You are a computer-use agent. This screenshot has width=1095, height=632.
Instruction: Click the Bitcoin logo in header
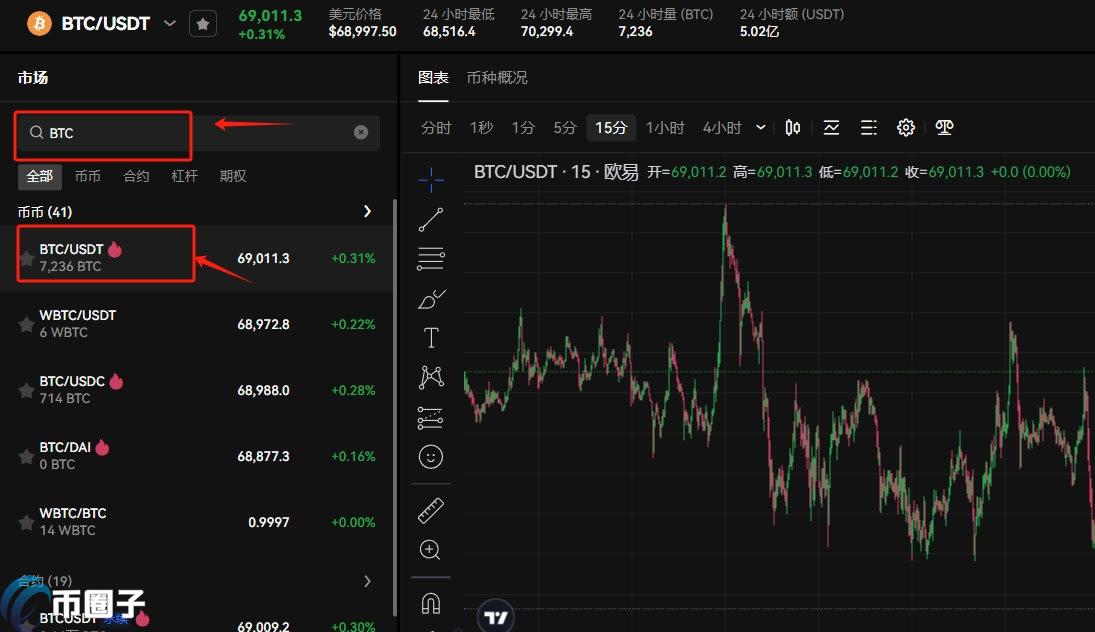click(x=39, y=24)
